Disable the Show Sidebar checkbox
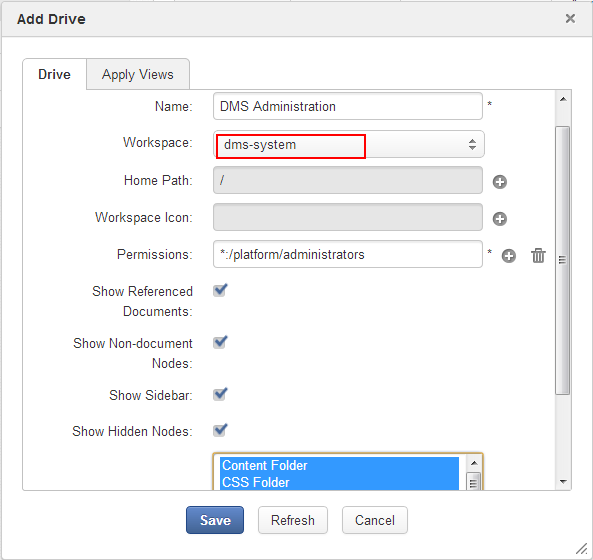The width and height of the screenshot is (593, 560). coord(220,394)
